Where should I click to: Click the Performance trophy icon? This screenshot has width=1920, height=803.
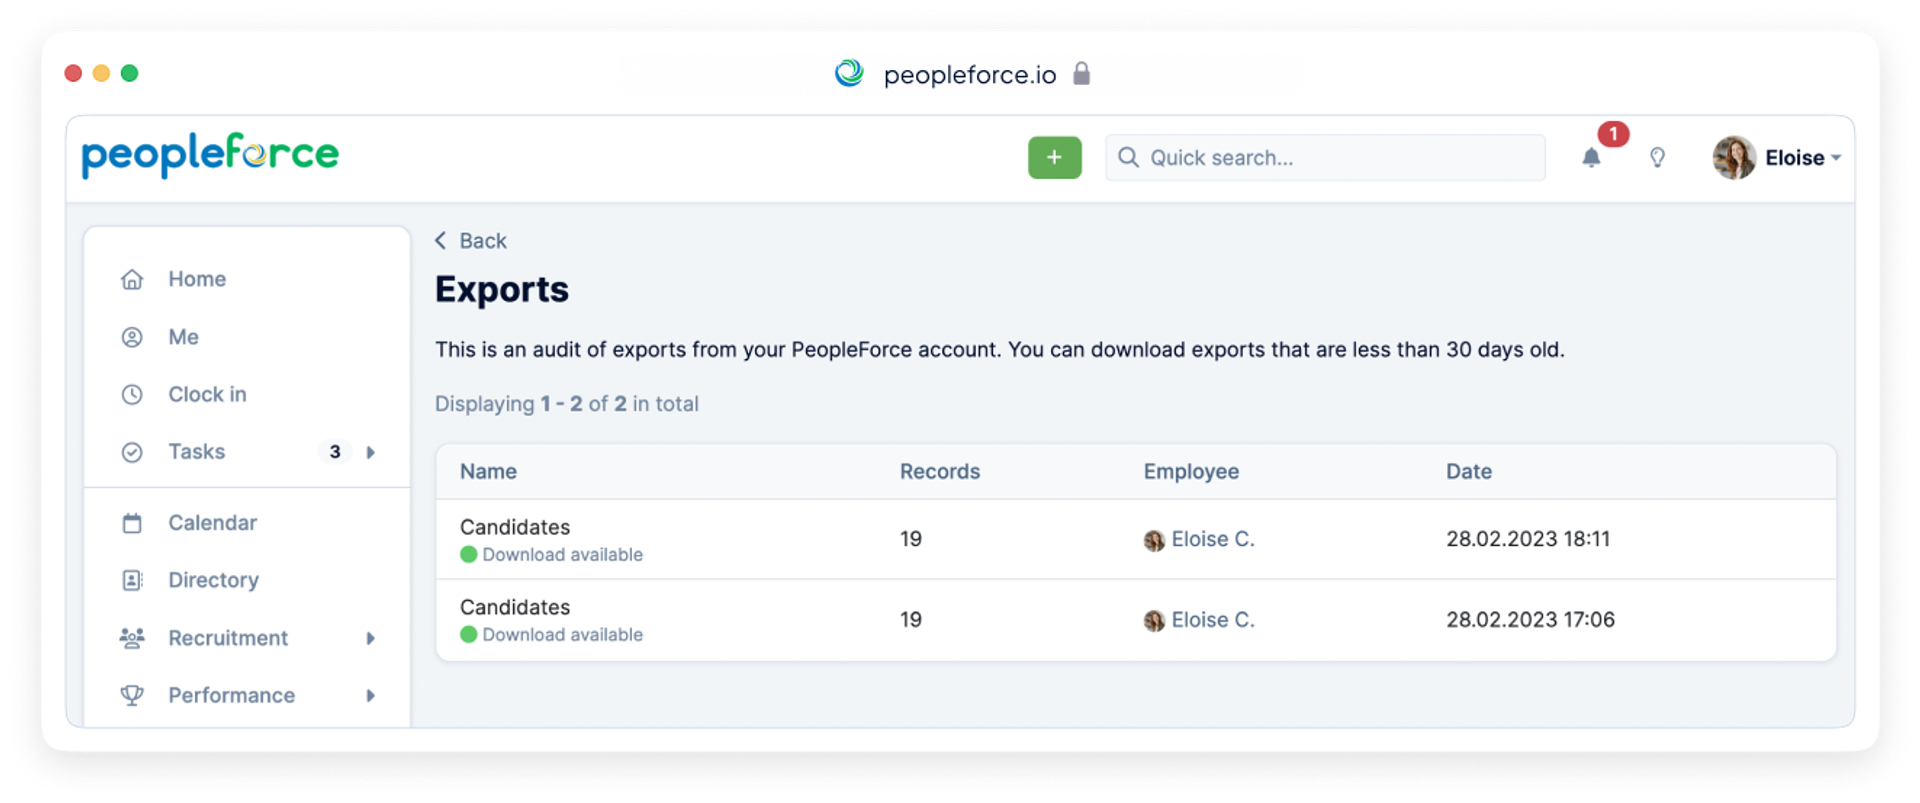click(132, 695)
